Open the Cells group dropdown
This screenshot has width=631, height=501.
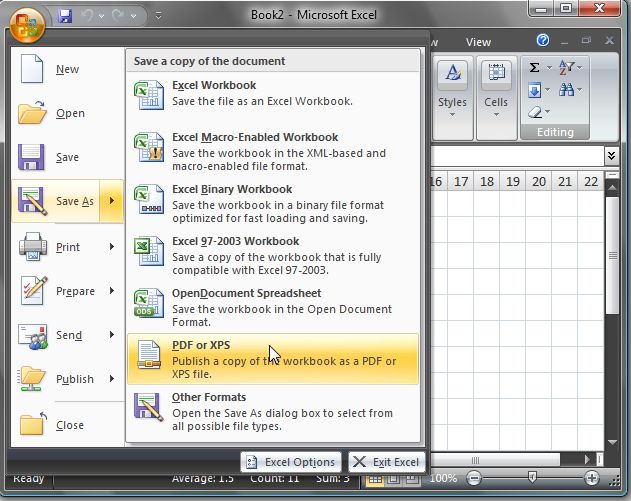click(x=496, y=98)
